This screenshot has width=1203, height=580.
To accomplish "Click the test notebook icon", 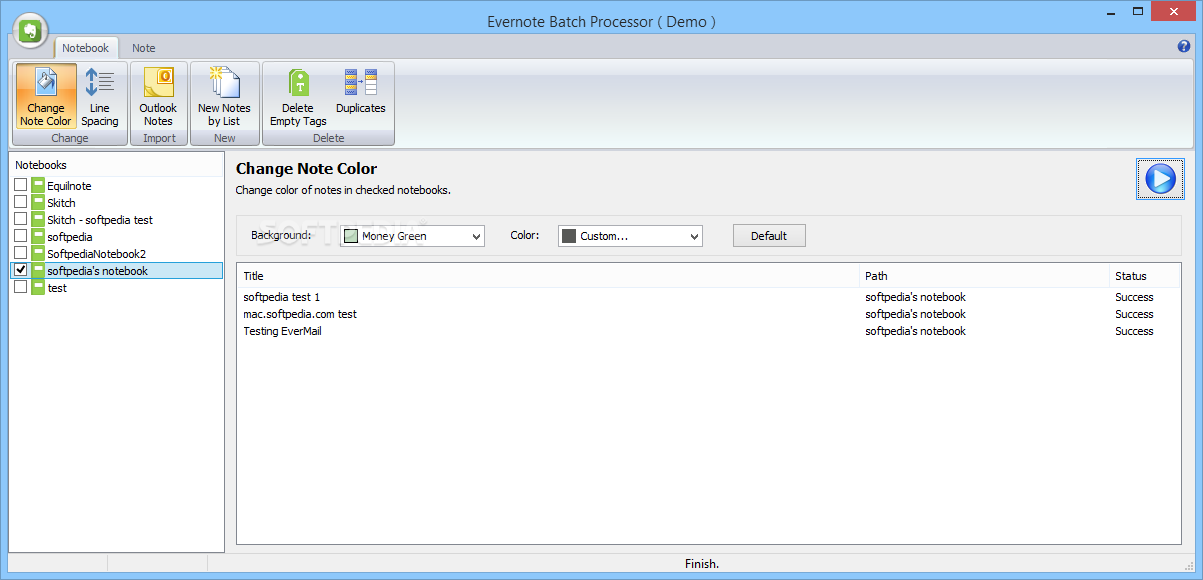I will click(38, 287).
